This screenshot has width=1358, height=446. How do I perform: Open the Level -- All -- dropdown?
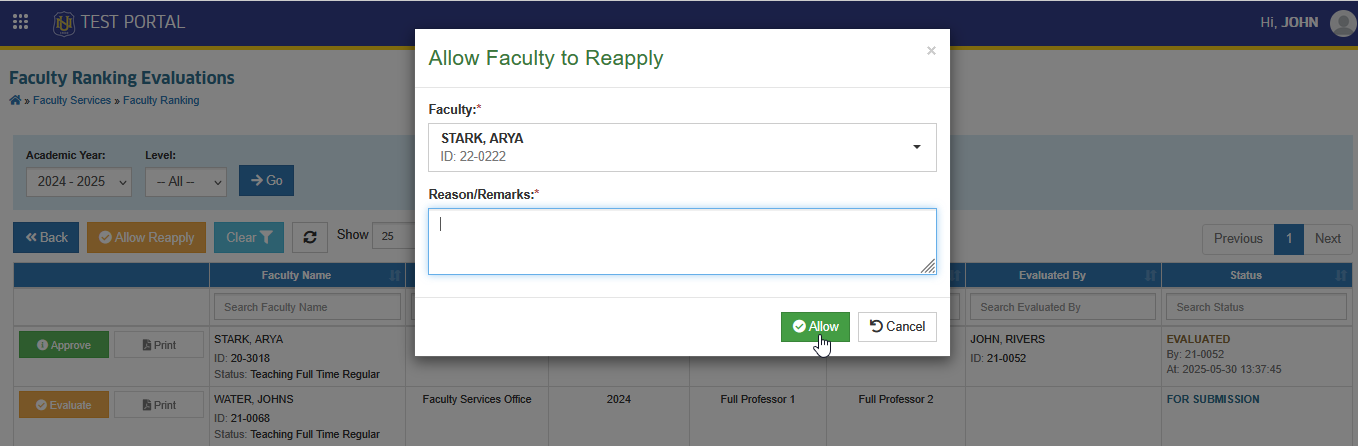[185, 181]
